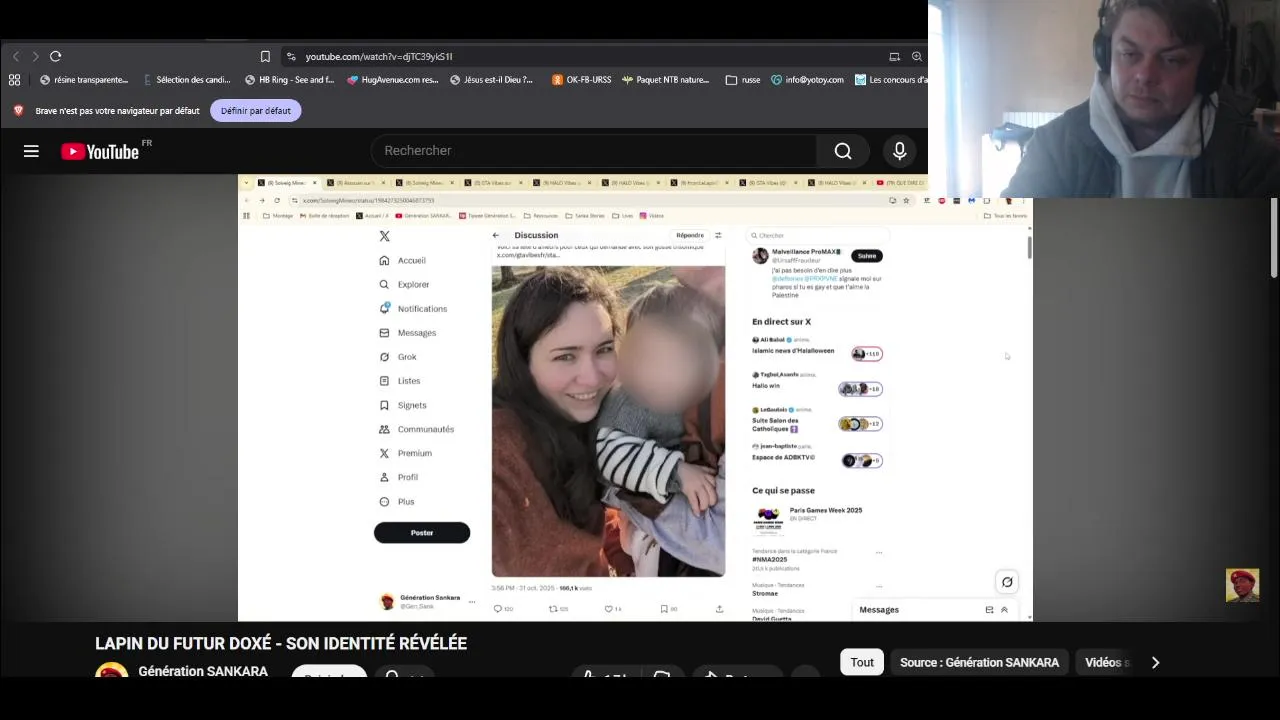
Task: Open the zoom magnifier icon in address bar
Action: coord(917,56)
